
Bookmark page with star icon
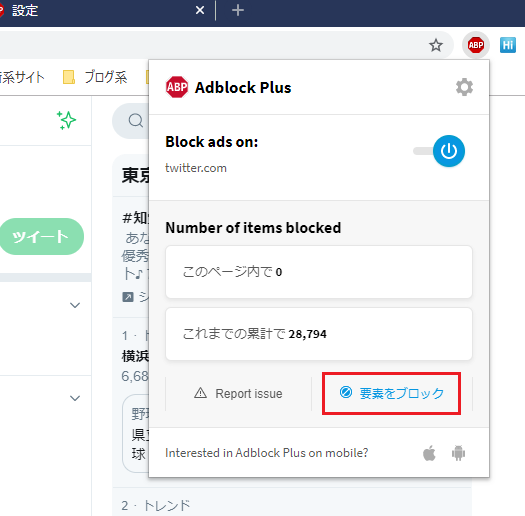click(x=436, y=45)
